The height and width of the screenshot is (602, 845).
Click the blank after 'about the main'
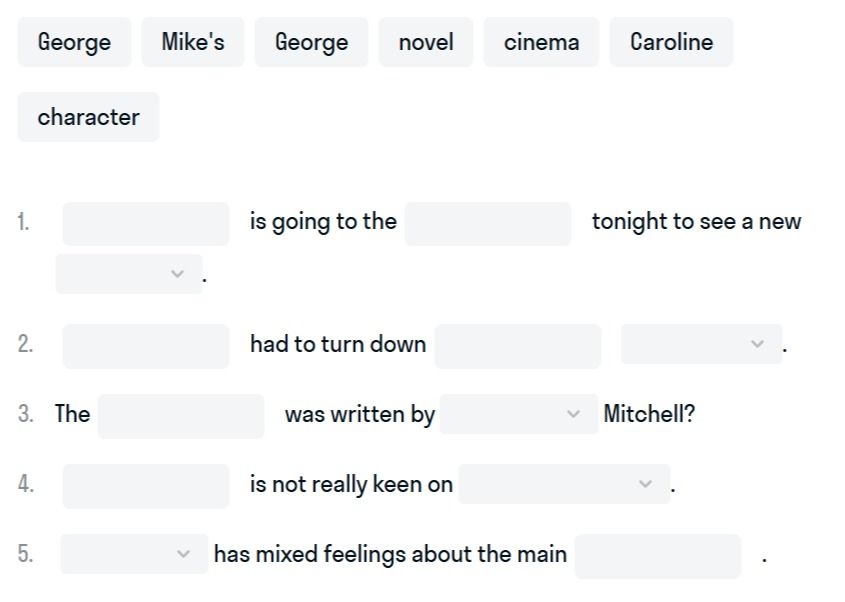[658, 556]
